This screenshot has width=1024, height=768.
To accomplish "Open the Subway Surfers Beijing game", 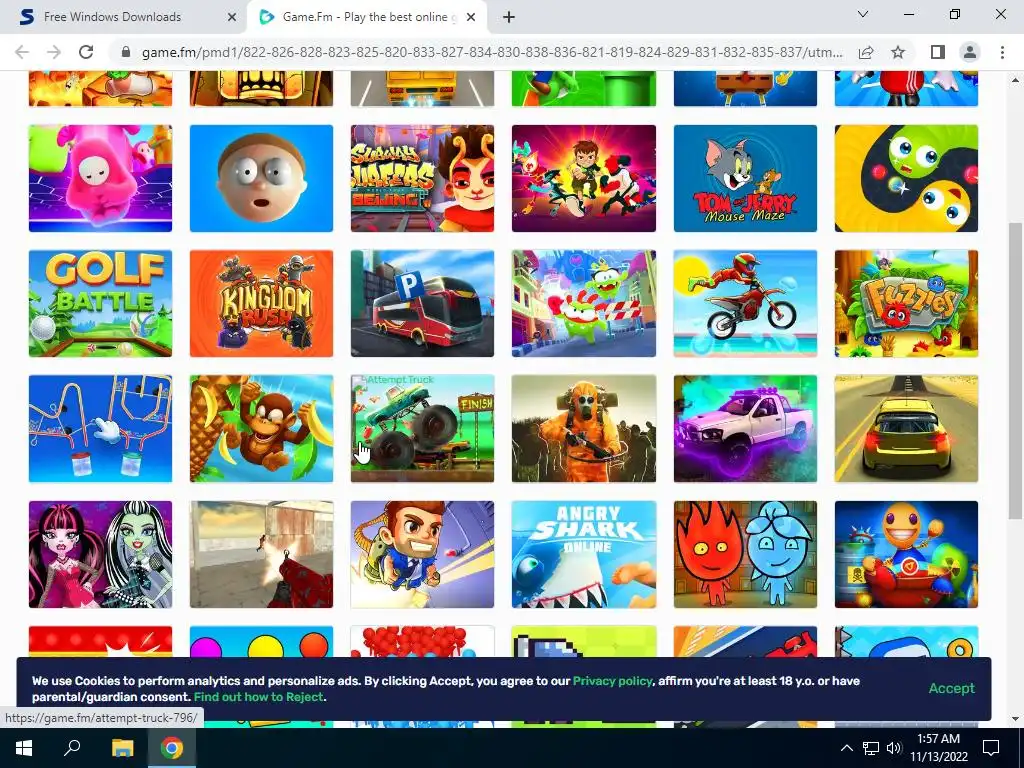I will [x=423, y=178].
